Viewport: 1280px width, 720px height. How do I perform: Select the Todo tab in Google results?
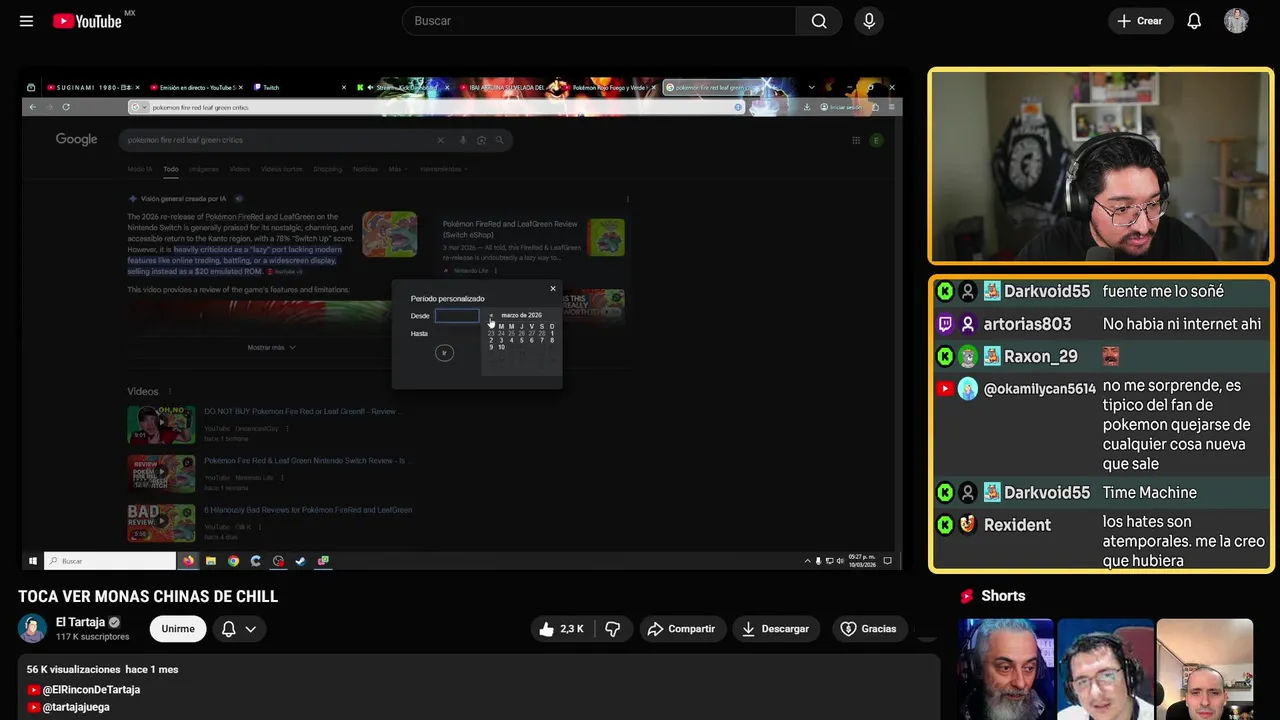tap(171, 169)
